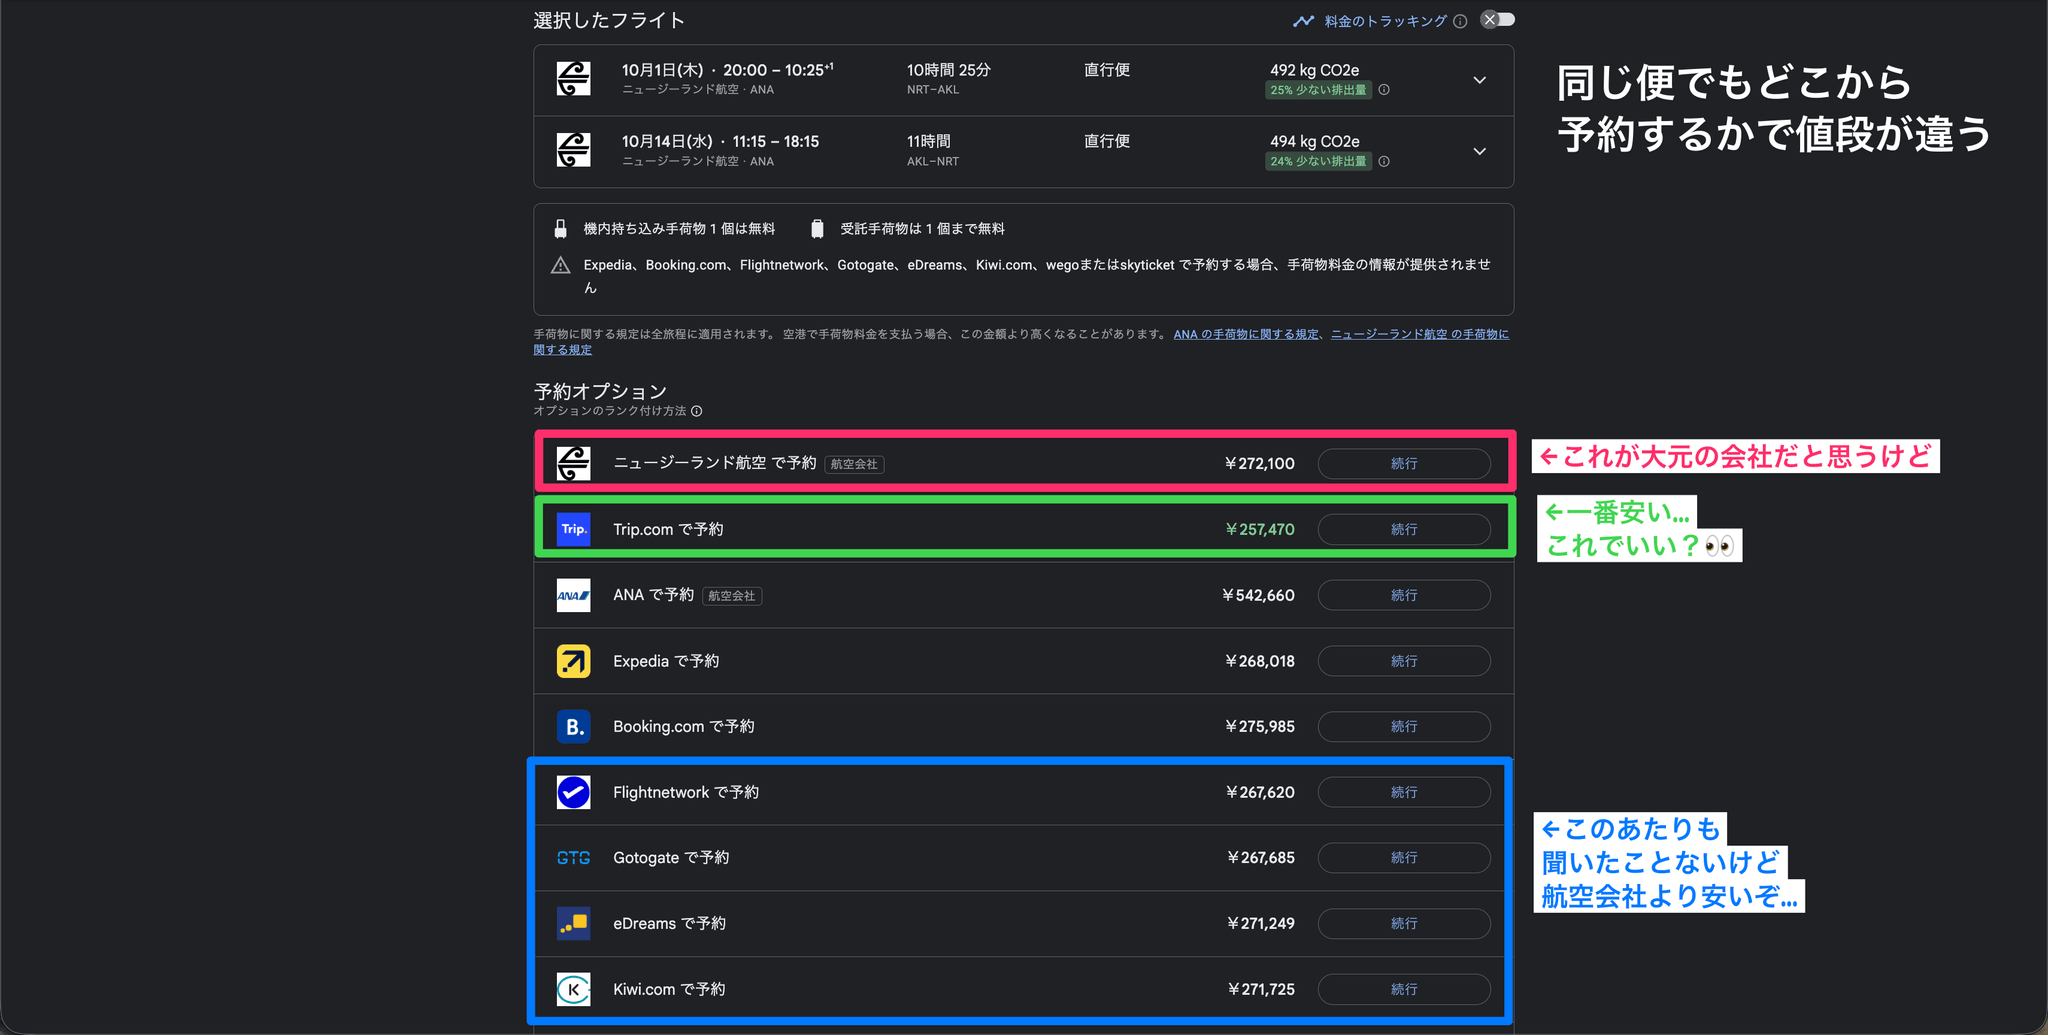The height and width of the screenshot is (1035, 2048).
Task: Click the emissions info icon for 492 kg CO2e
Action: pos(1384,90)
